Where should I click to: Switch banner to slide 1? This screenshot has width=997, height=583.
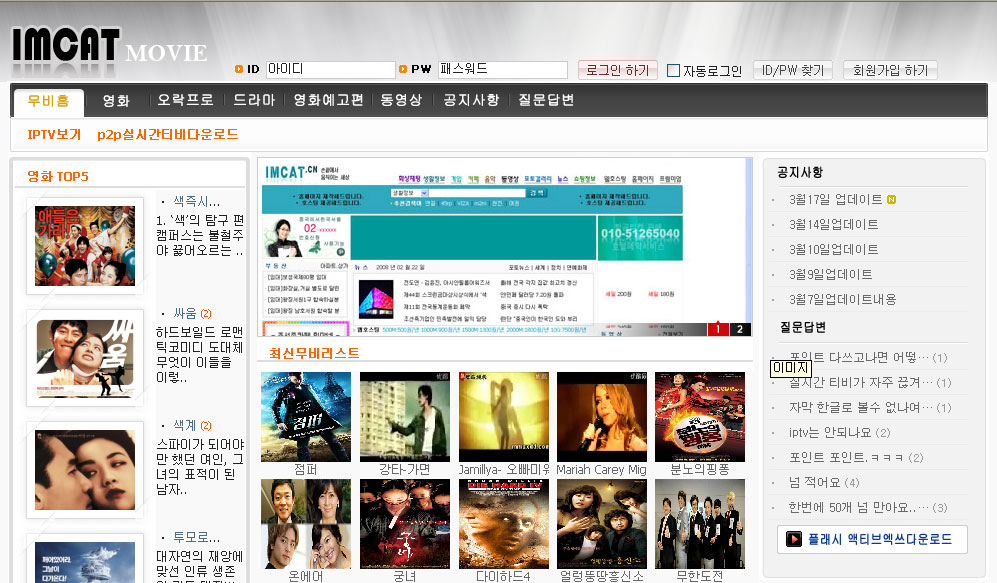tap(718, 329)
